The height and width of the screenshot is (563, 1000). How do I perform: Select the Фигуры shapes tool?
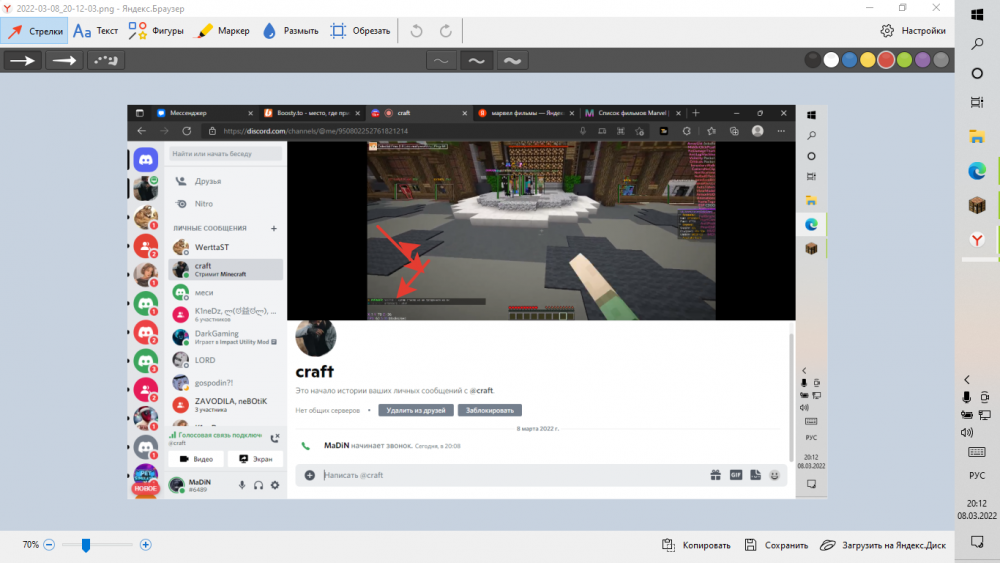click(156, 31)
